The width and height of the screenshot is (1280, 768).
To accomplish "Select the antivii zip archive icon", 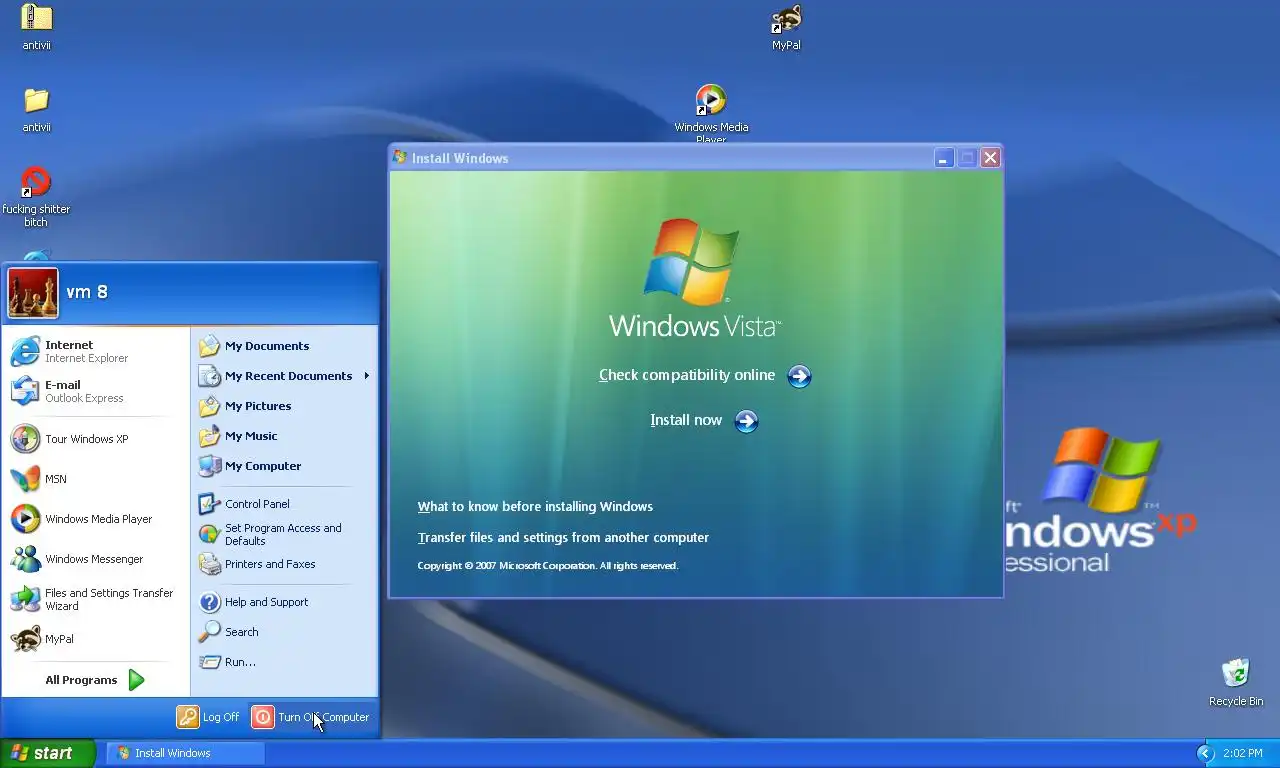I will pyautogui.click(x=36, y=27).
